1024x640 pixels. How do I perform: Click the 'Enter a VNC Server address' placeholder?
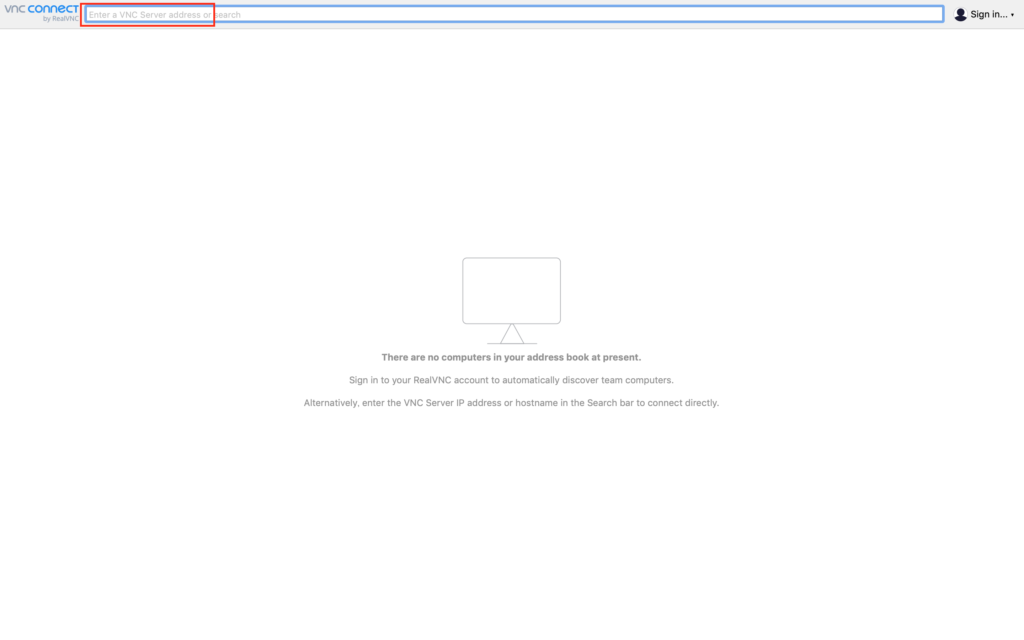click(150, 15)
